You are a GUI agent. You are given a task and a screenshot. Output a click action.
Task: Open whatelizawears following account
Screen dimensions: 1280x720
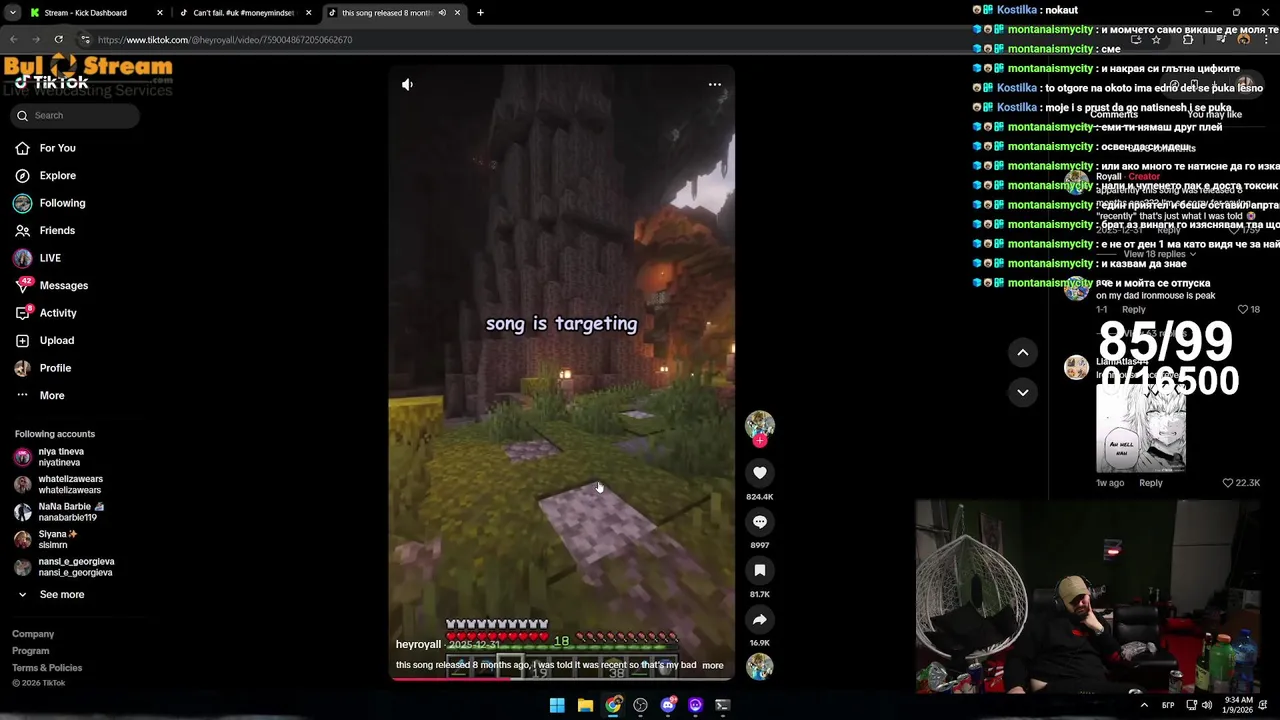coord(70,485)
